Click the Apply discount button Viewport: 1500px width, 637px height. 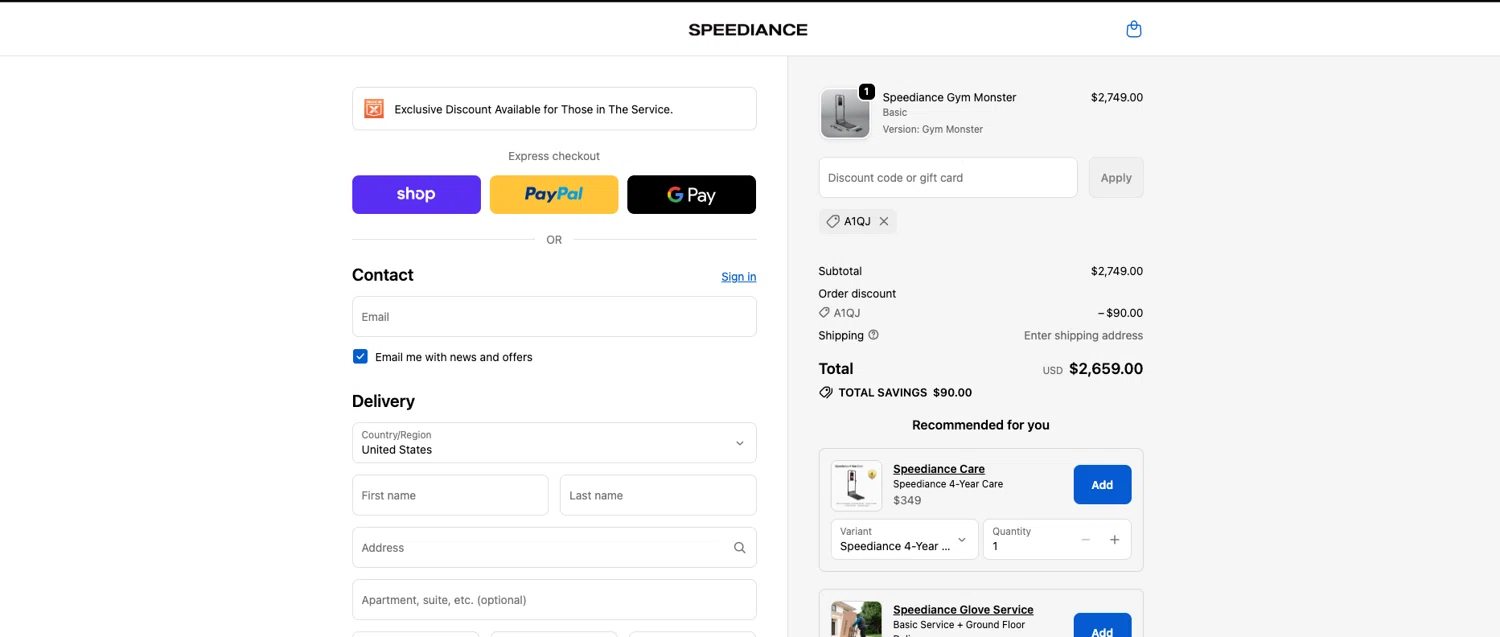point(1116,177)
